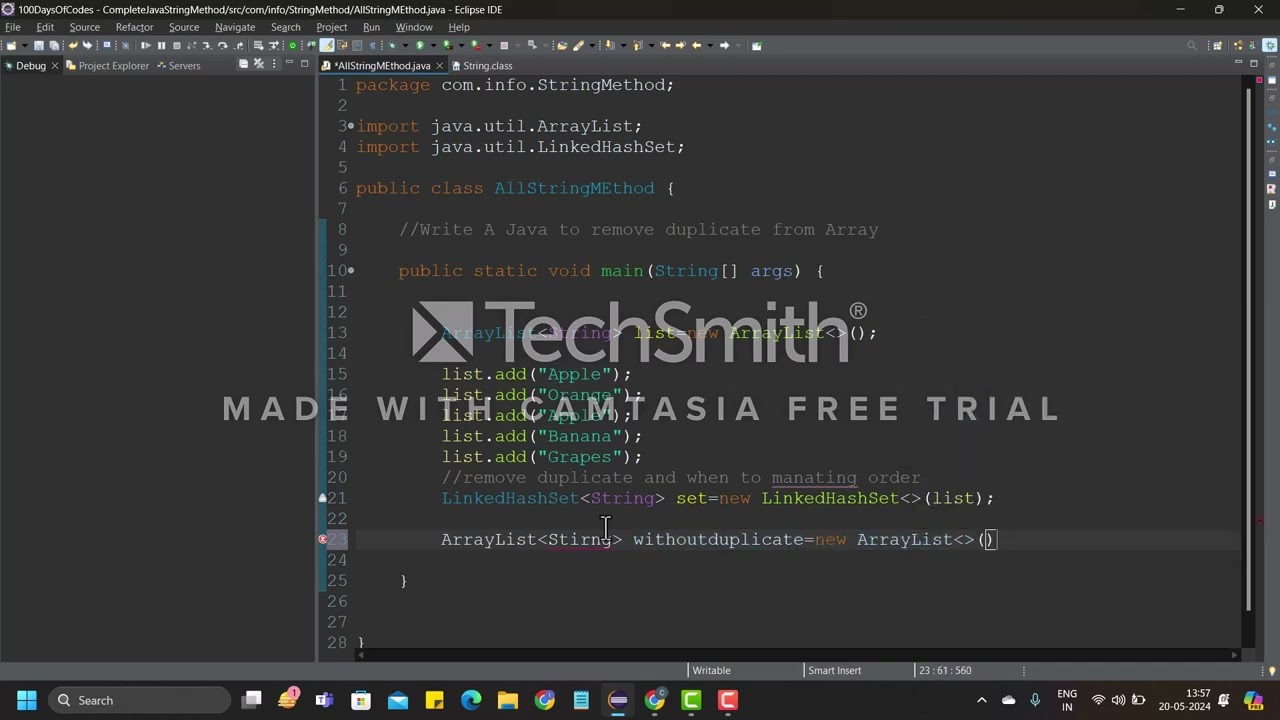1280x720 pixels.
Task: Open the Source menu
Action: [x=84, y=27]
